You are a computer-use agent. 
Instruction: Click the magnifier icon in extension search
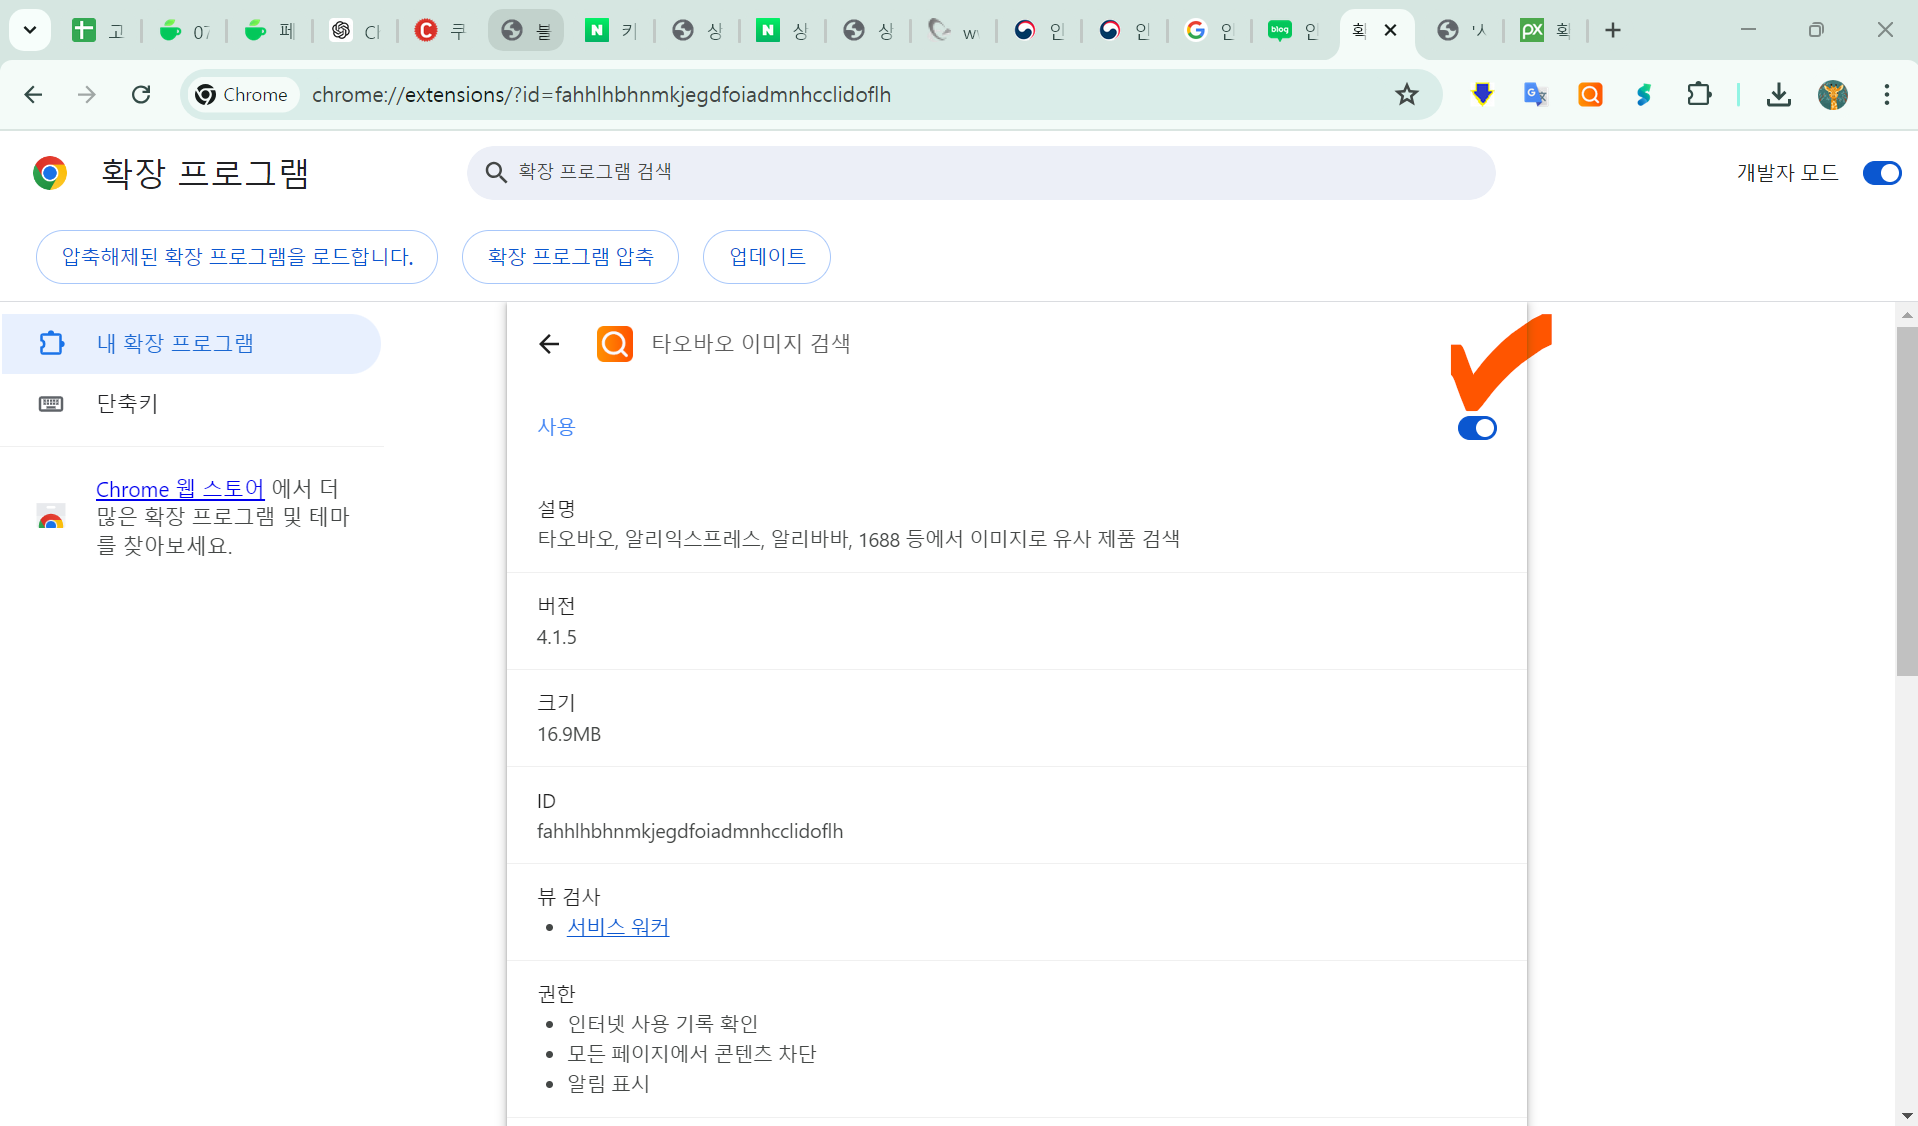pyautogui.click(x=496, y=172)
